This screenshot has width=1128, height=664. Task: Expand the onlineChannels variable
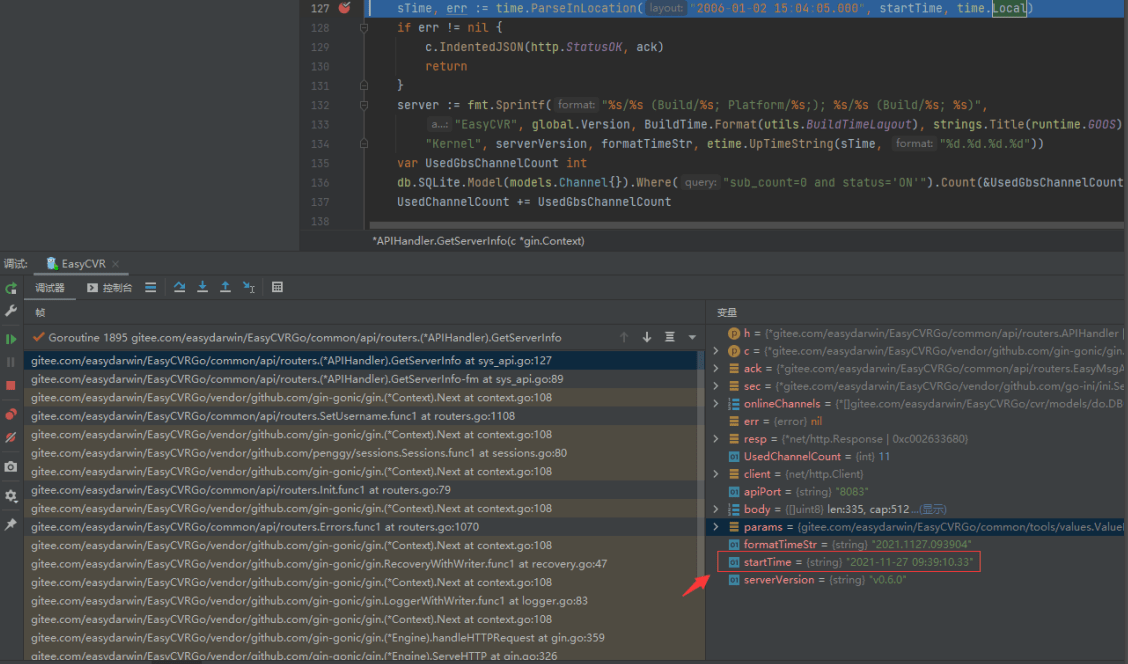click(715, 404)
